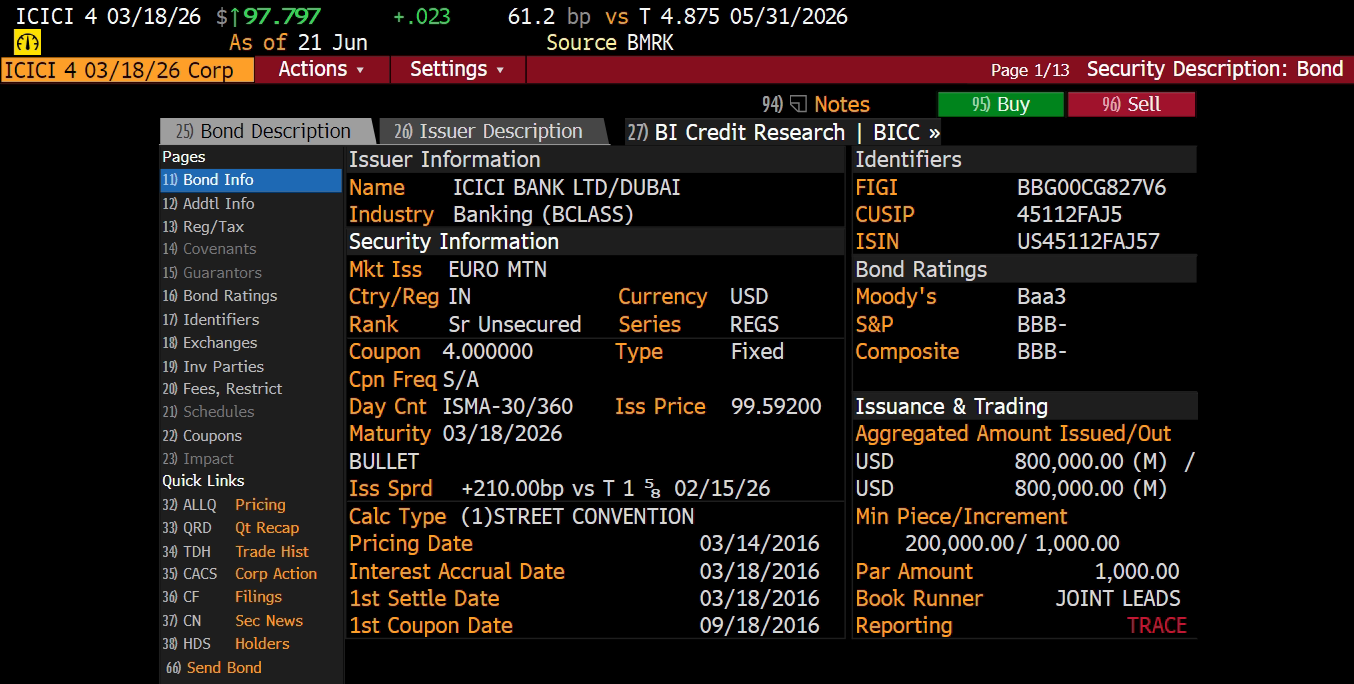Click the Pricing Date 03/14/2016
The width and height of the screenshot is (1354, 684).
(x=759, y=544)
